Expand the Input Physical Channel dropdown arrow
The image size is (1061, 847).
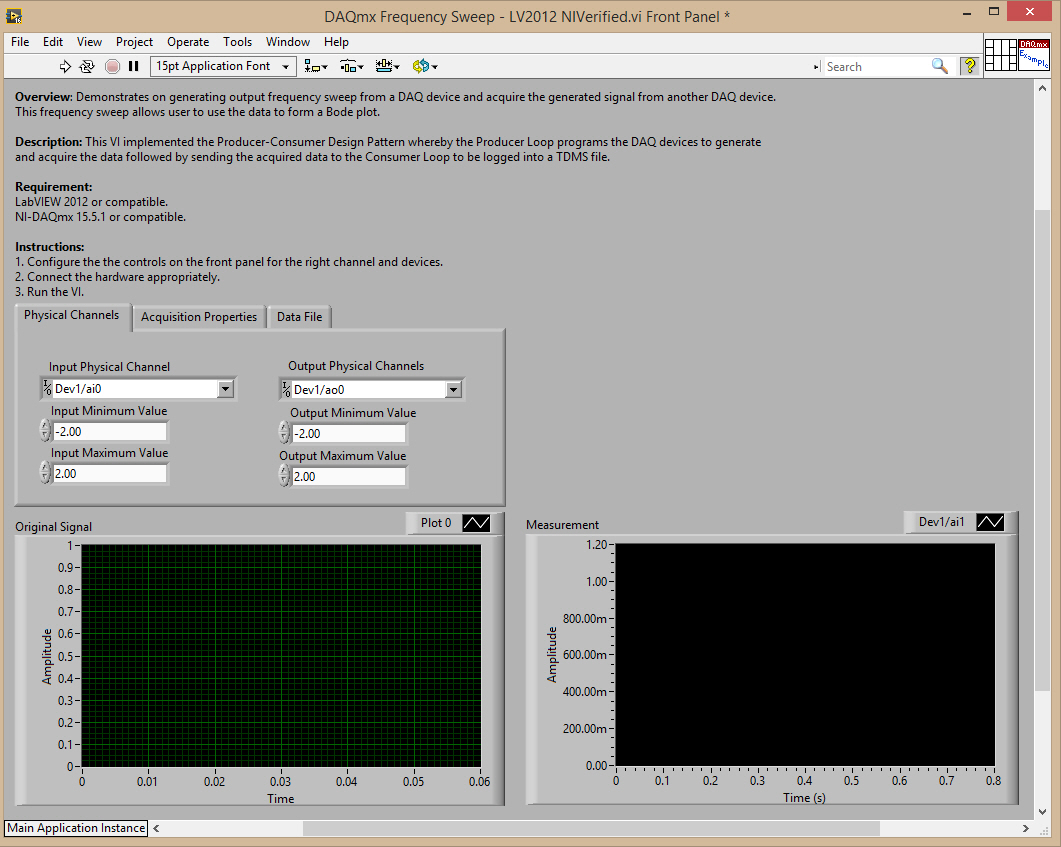[225, 388]
